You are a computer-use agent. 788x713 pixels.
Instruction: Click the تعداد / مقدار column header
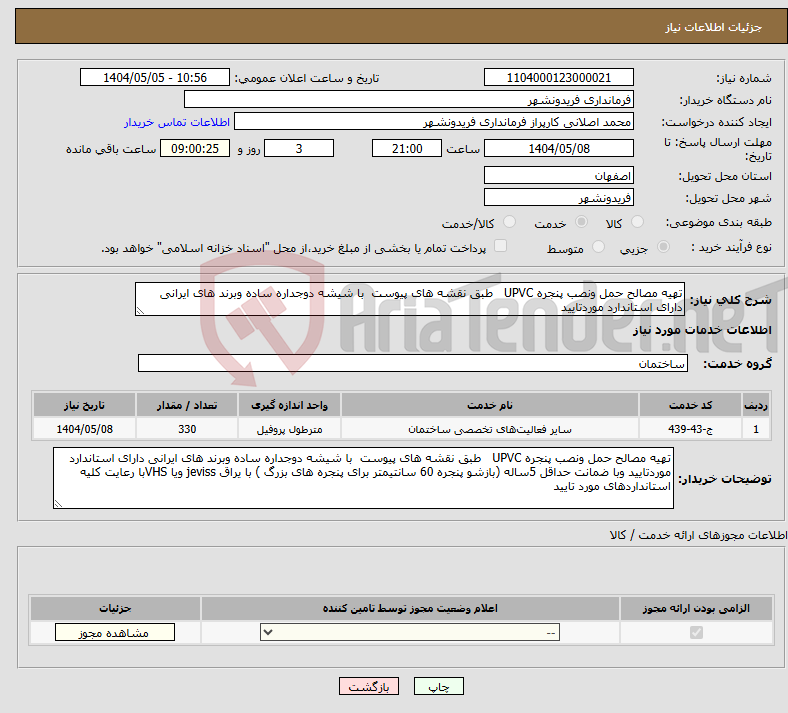187,405
